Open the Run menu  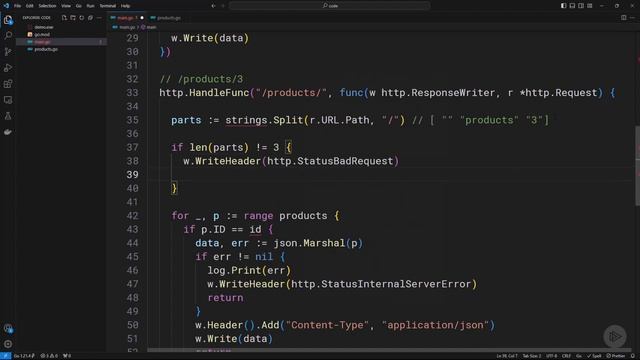pyautogui.click(x=90, y=6)
